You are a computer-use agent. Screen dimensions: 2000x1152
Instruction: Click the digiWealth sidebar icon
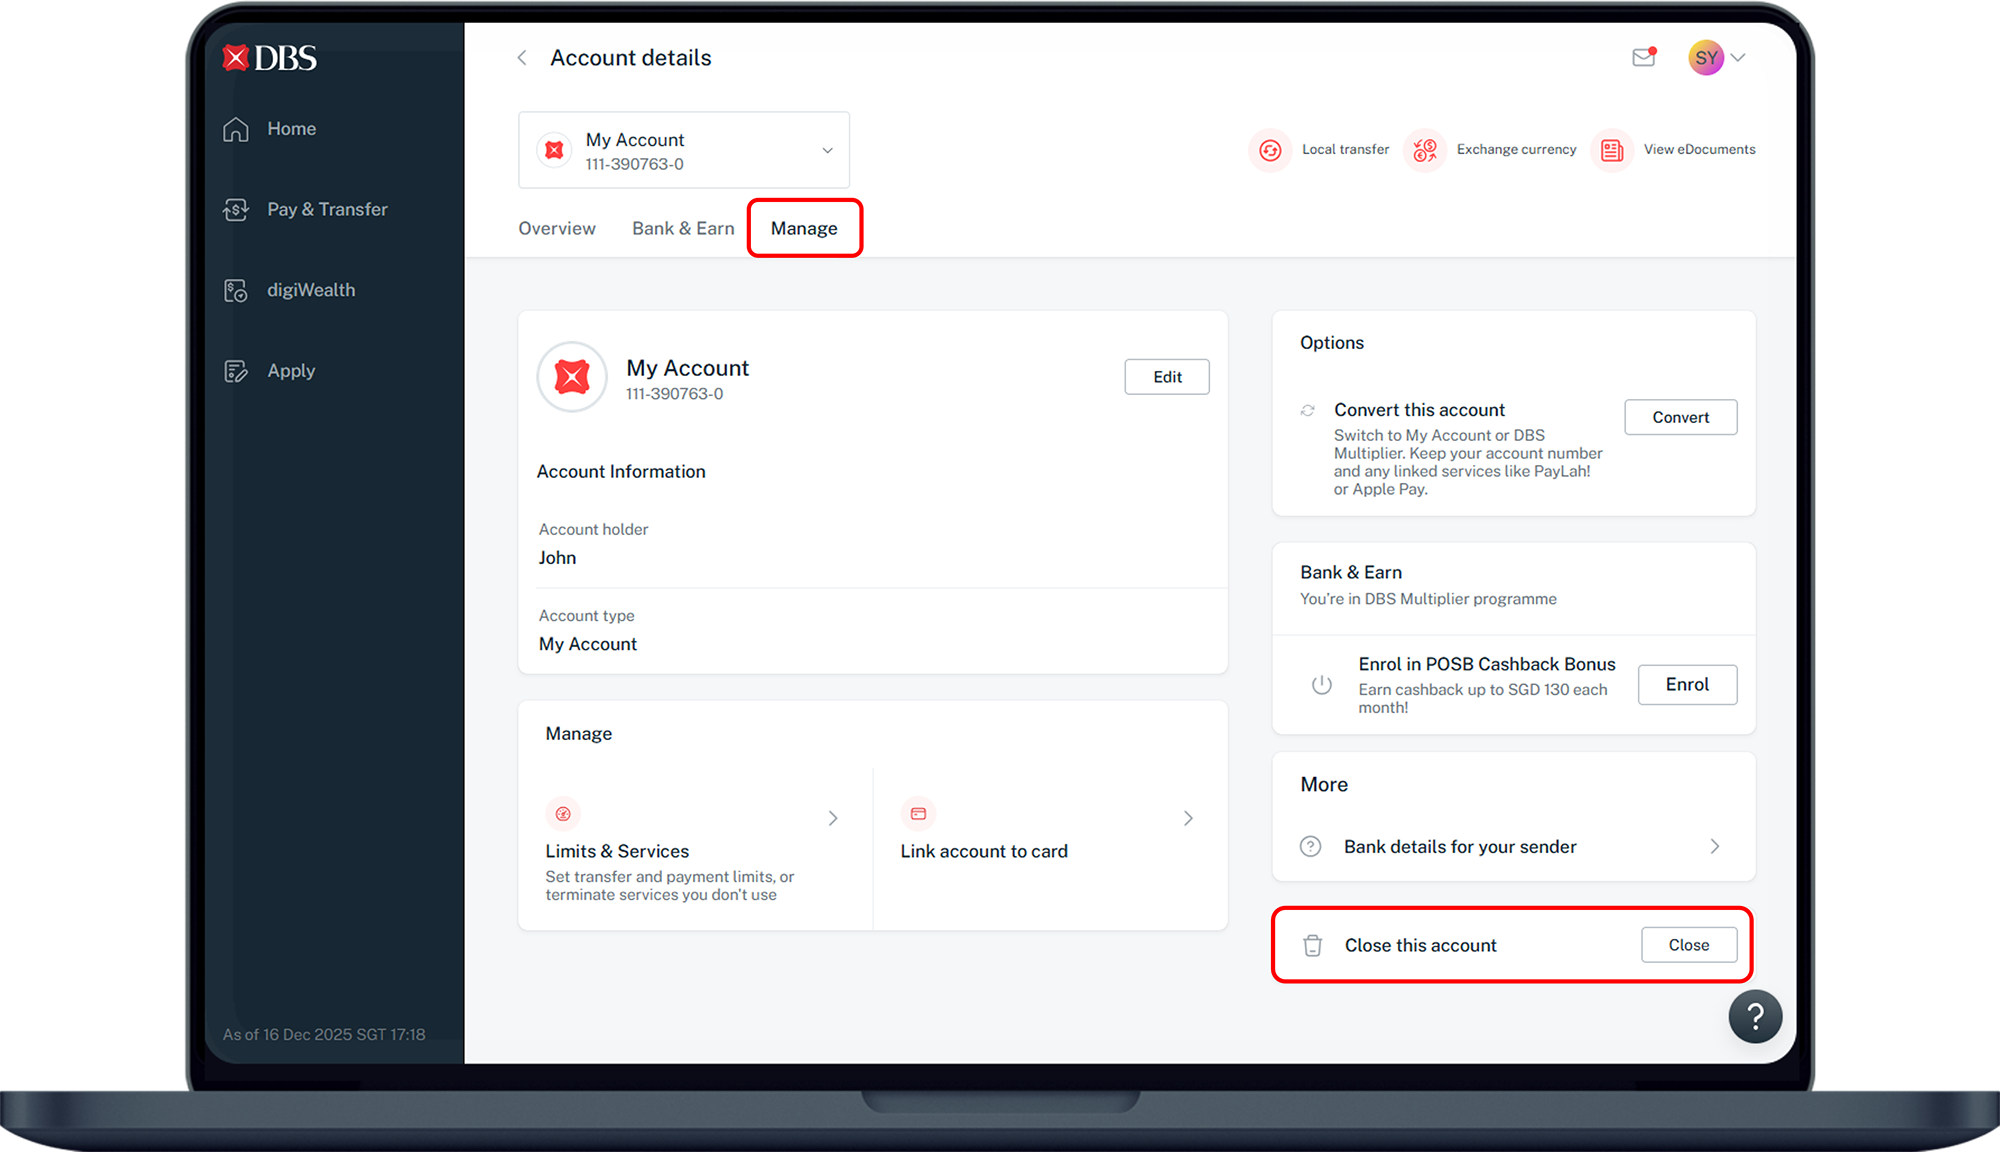pyautogui.click(x=236, y=291)
